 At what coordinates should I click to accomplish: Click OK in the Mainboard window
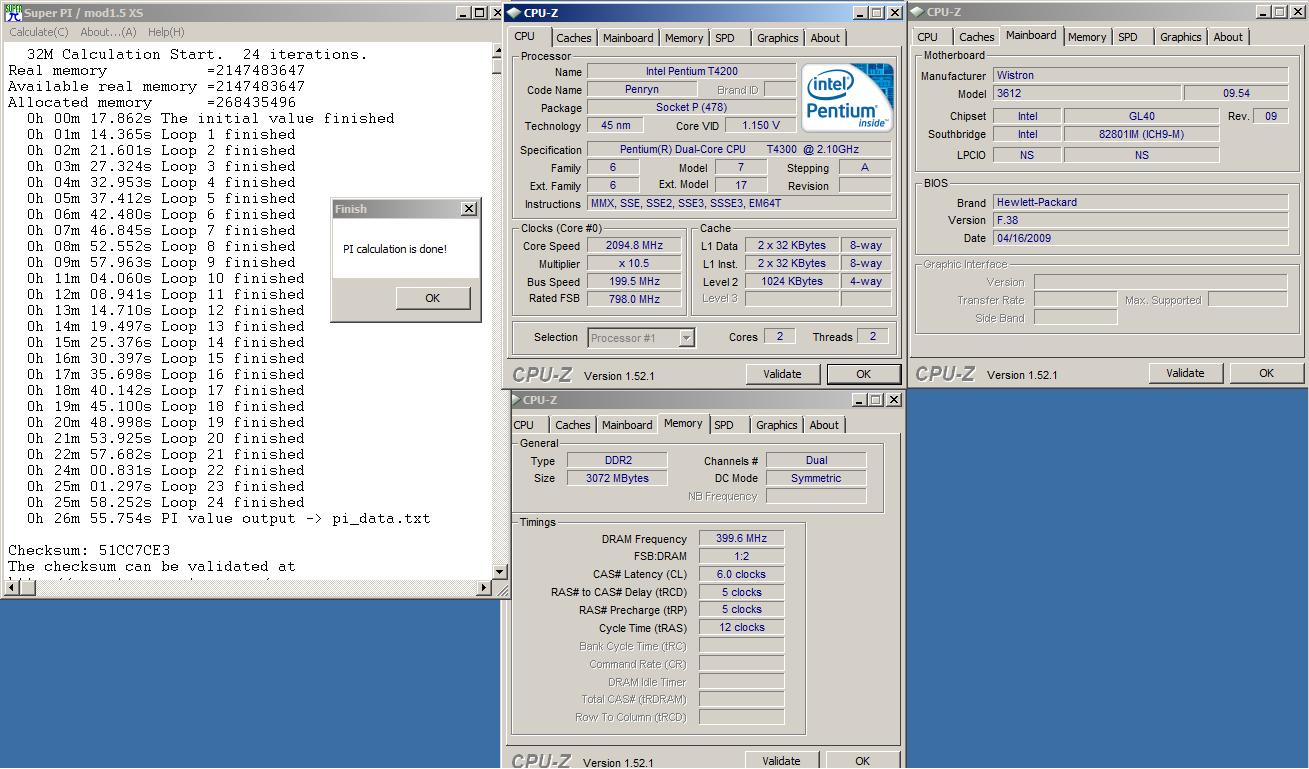[1267, 373]
